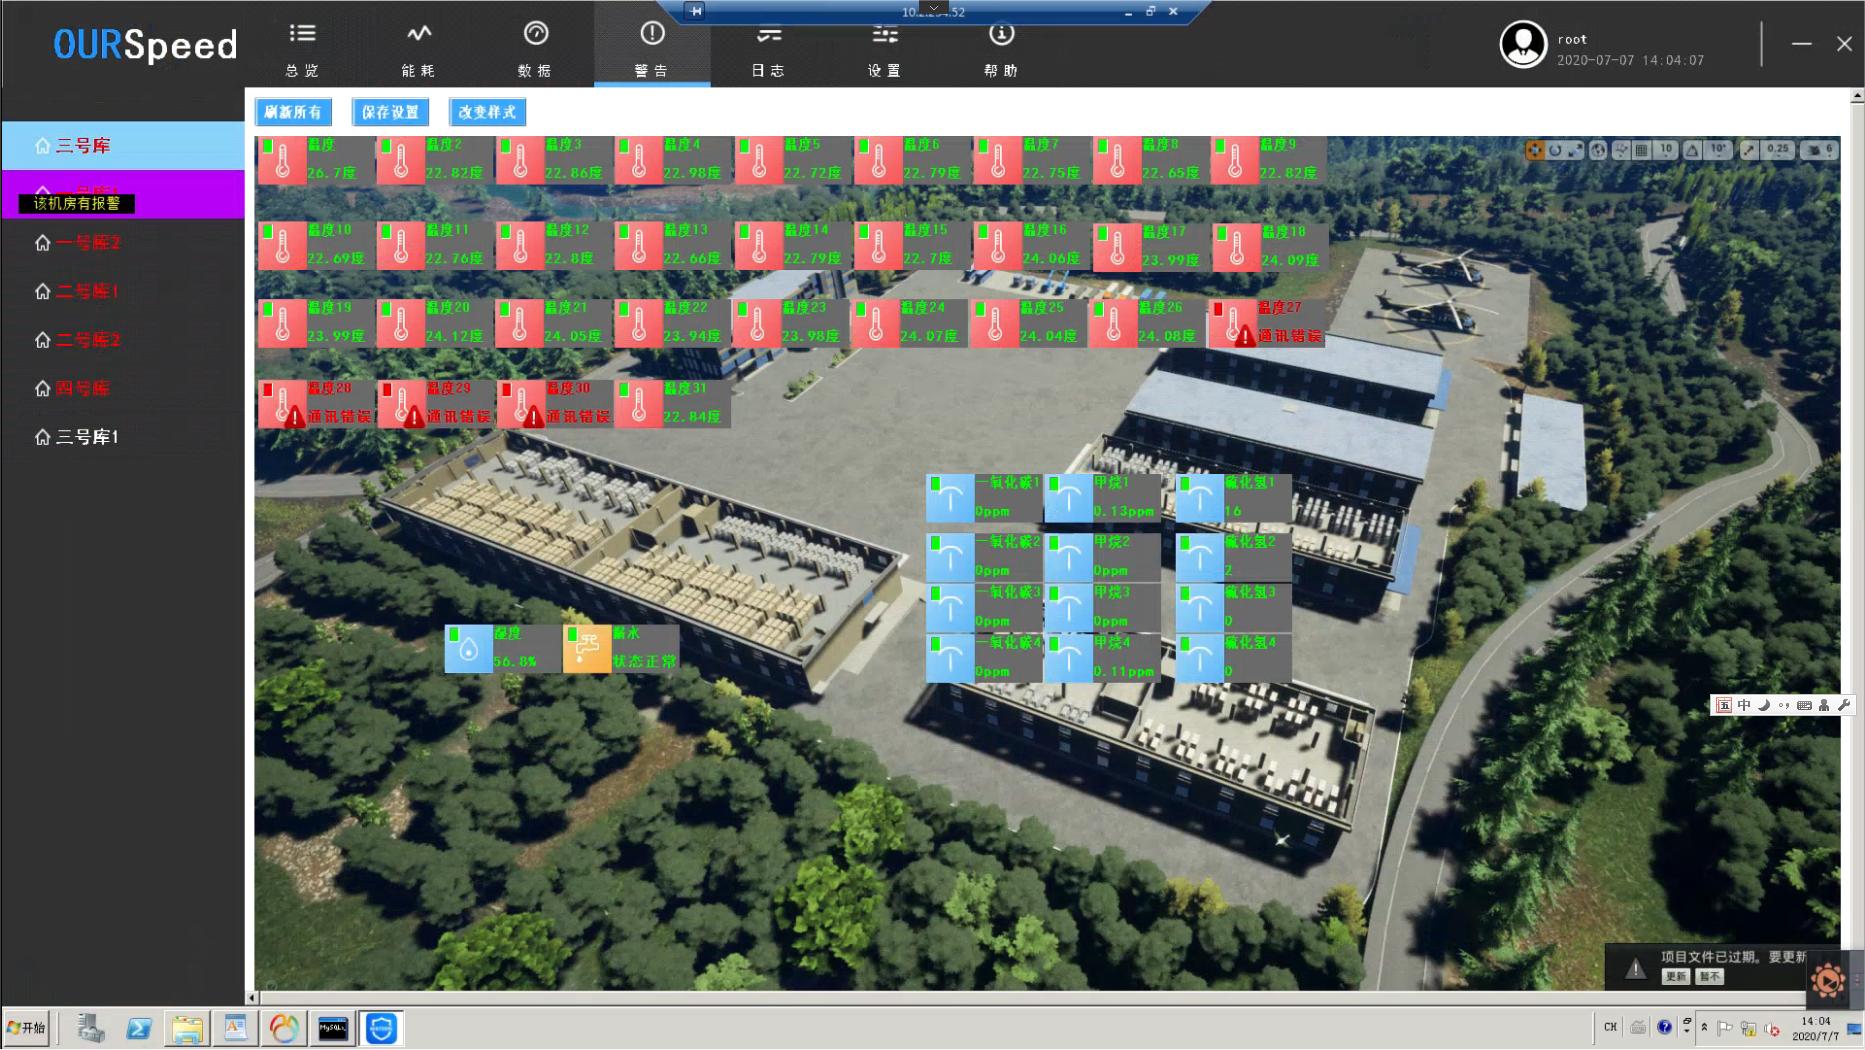Open the MySQL console in taskbar
Image resolution: width=1865 pixels, height=1050 pixels.
tap(332, 1028)
